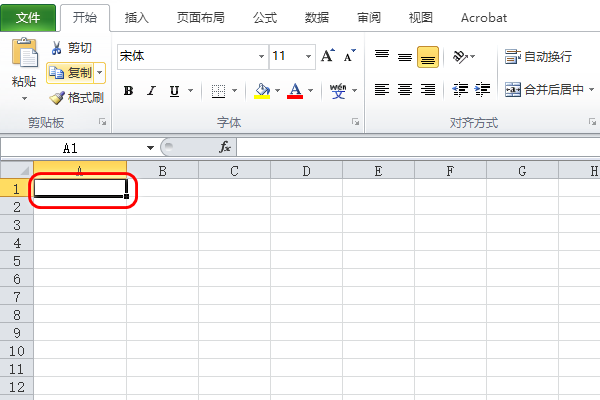This screenshot has width=600, height=400.
Task: Select top vertical alignment
Action: 382,56
